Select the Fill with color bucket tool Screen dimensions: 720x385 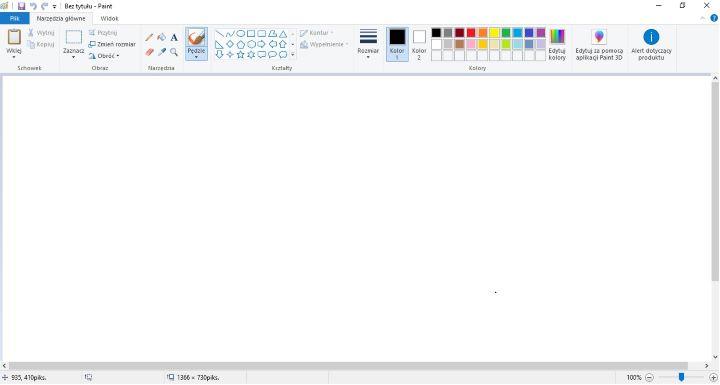(x=161, y=38)
